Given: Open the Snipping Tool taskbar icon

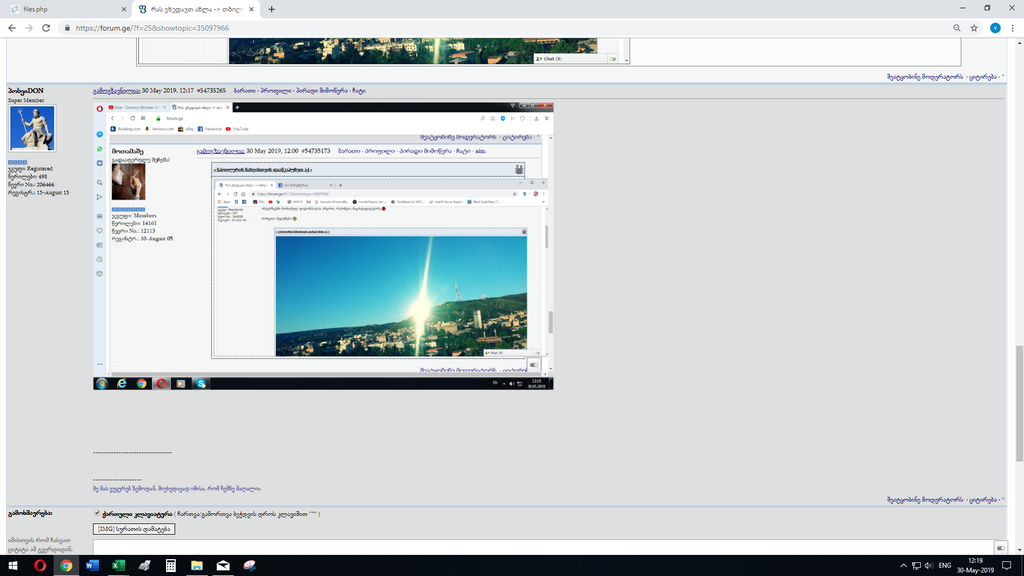Looking at the screenshot, I should pyautogui.click(x=249, y=566).
